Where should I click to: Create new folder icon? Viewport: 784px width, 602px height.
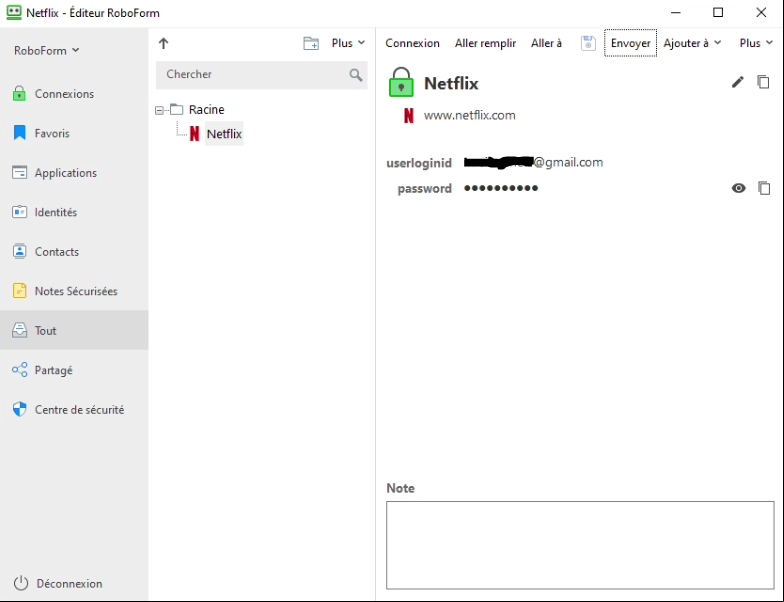[311, 44]
